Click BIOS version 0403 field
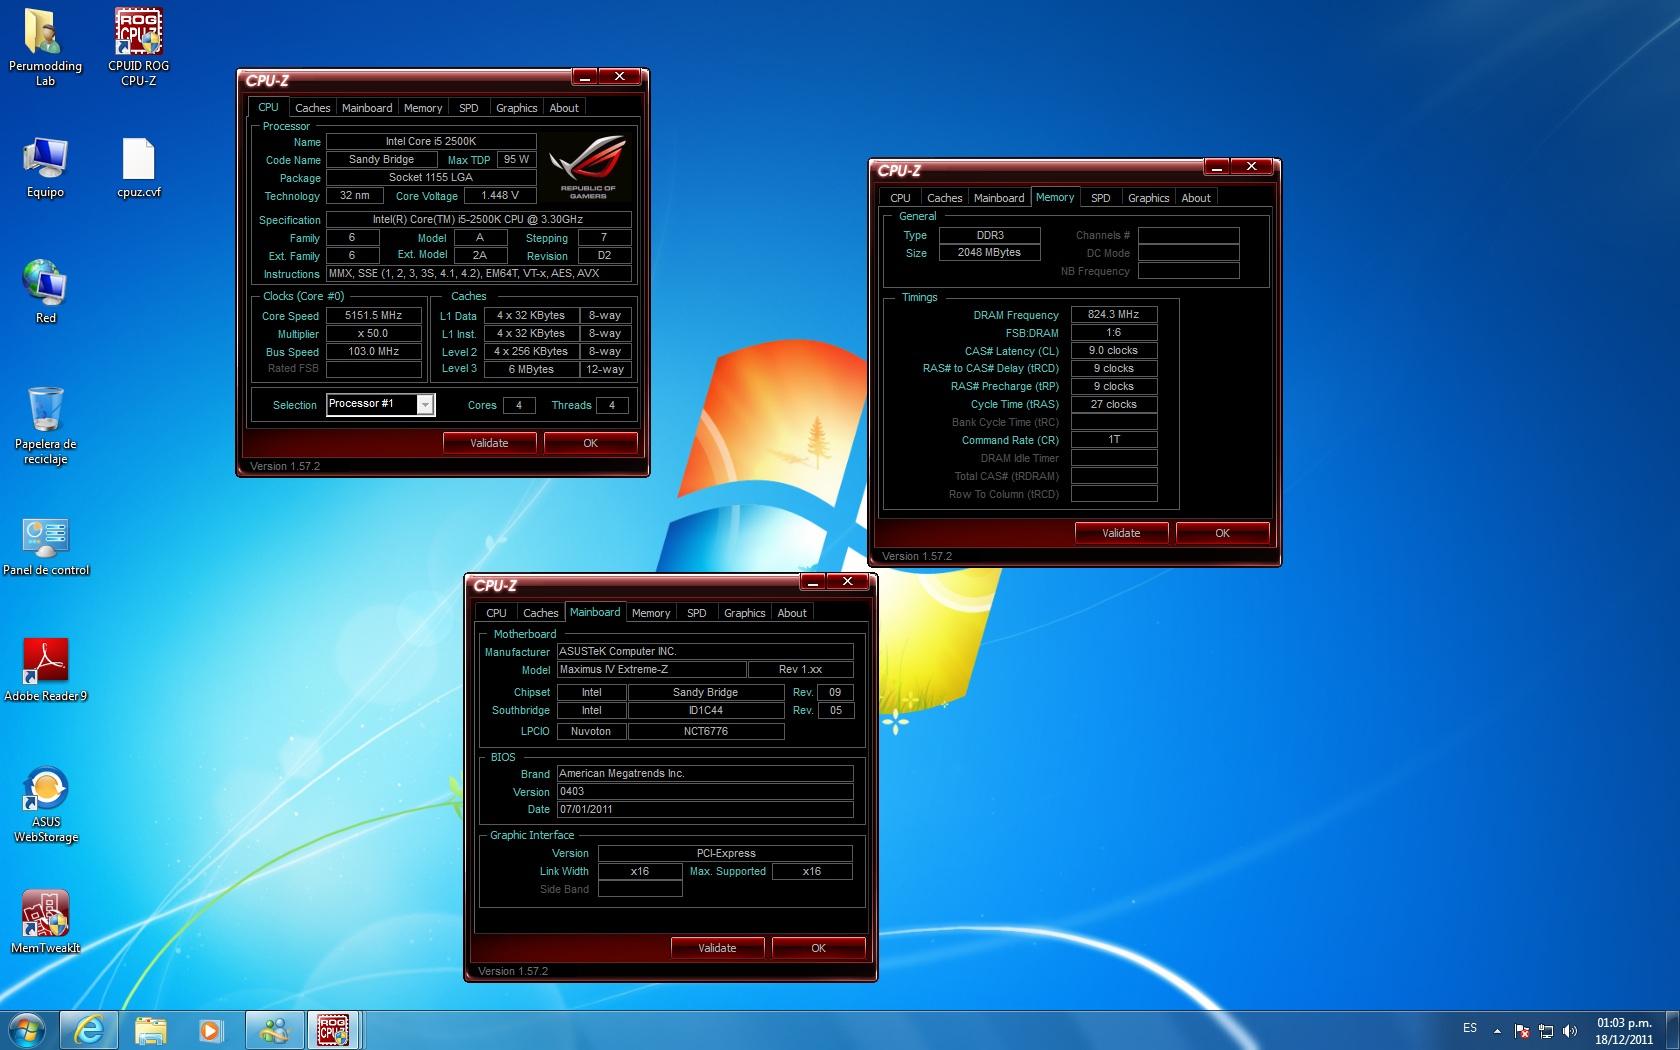Screen dimensions: 1680x1050 [705, 791]
